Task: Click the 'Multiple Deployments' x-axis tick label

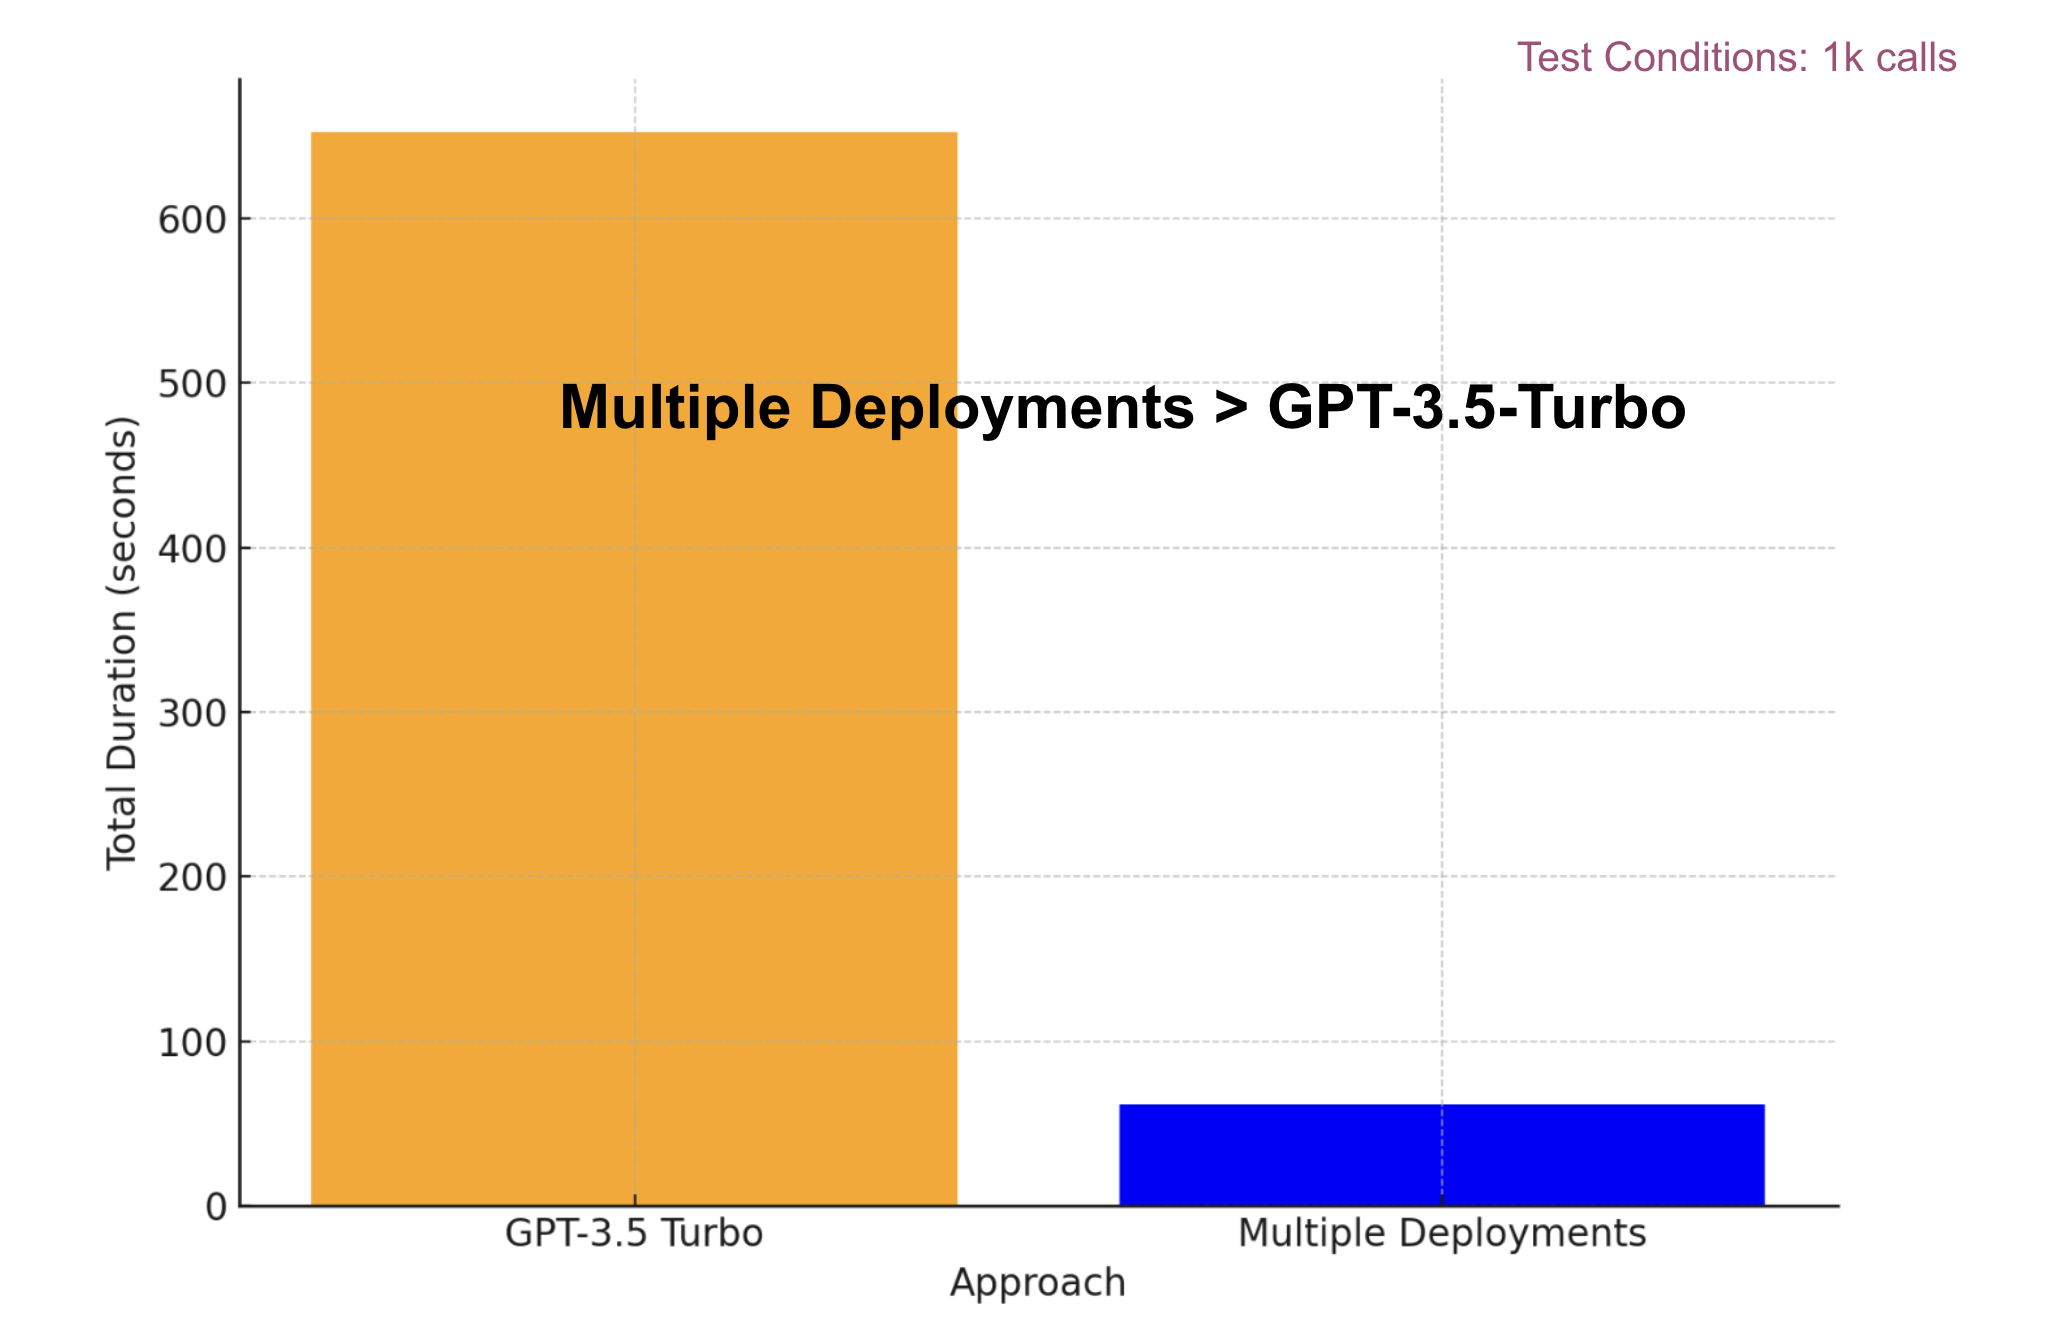Action: click(1441, 1233)
